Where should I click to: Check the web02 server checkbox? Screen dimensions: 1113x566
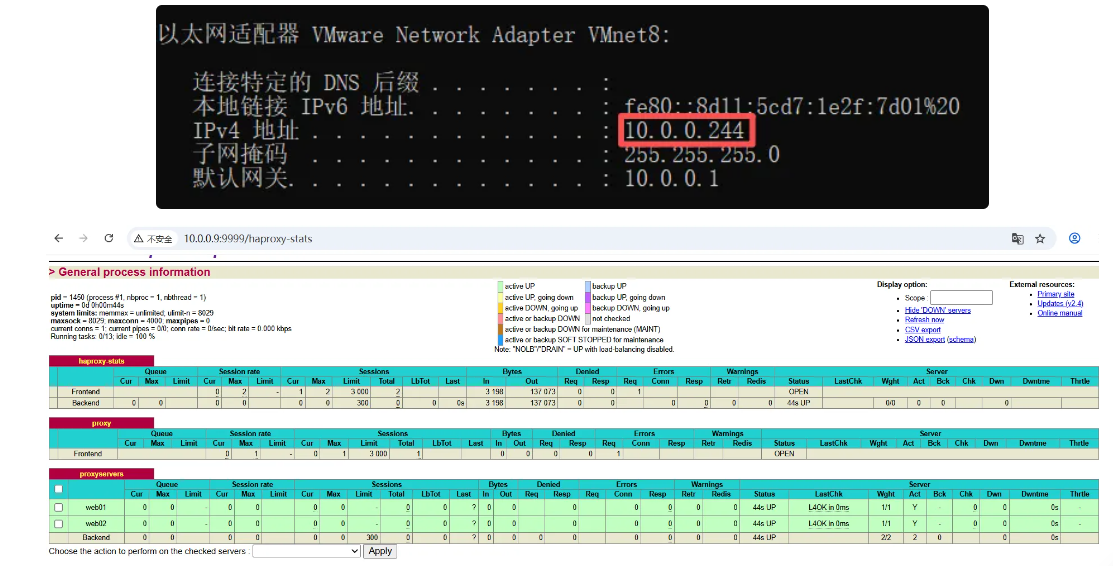(x=59, y=524)
